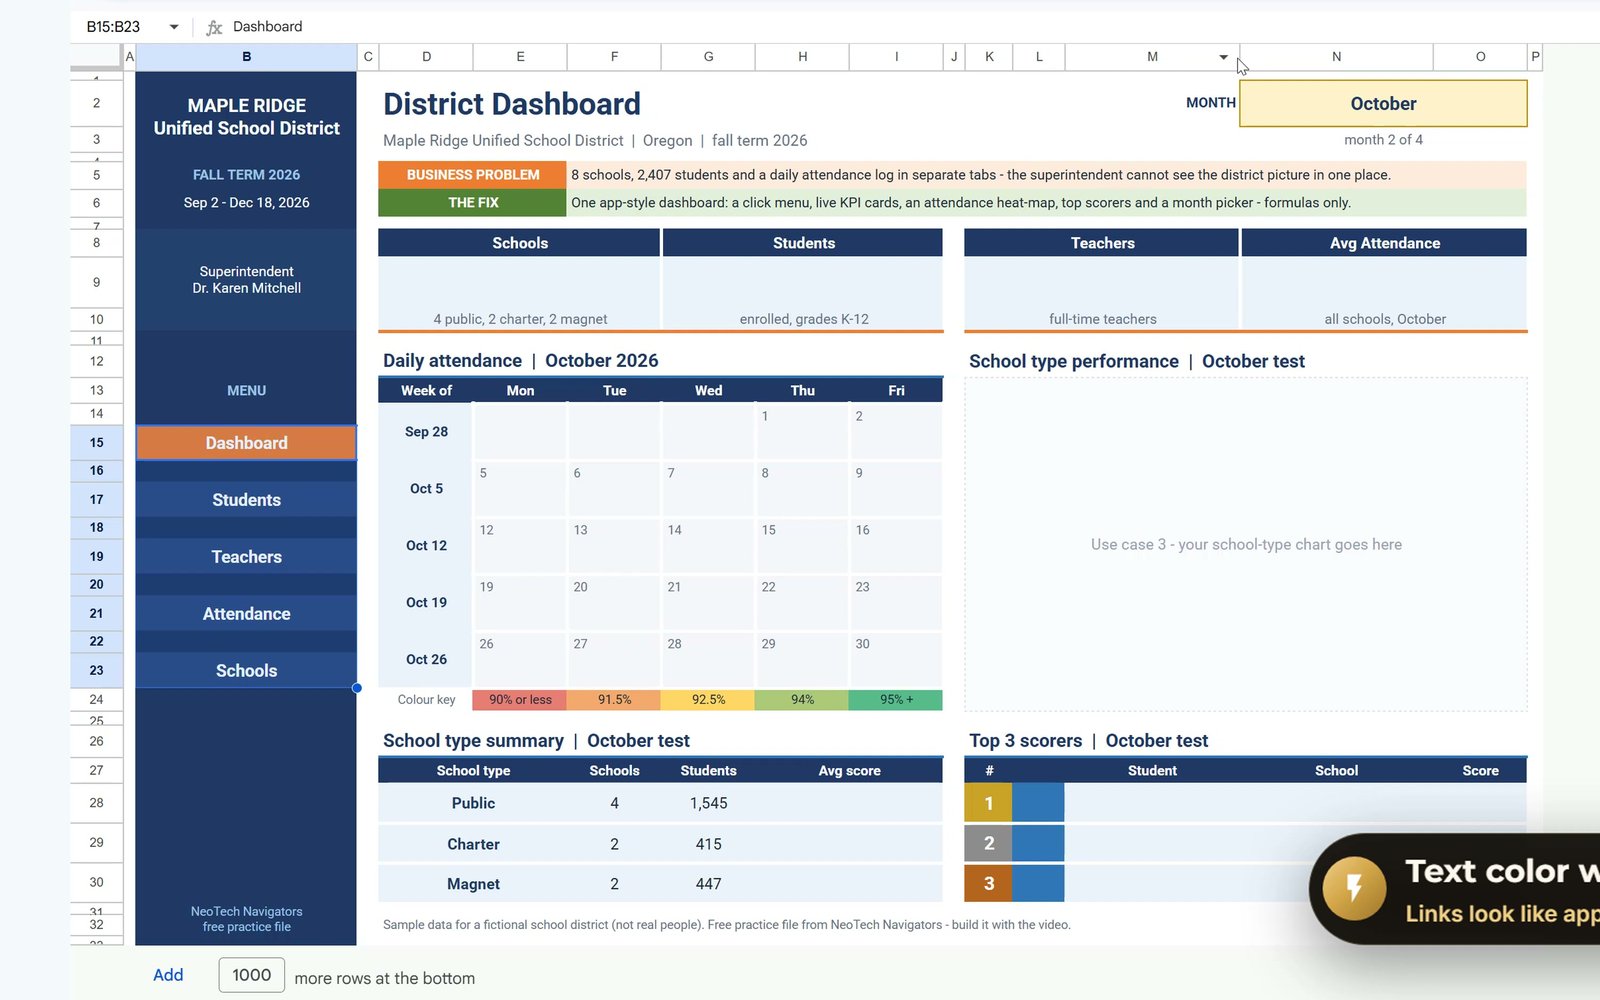Click the rows count field showing 1000
This screenshot has width=1600, height=1000.
[252, 975]
